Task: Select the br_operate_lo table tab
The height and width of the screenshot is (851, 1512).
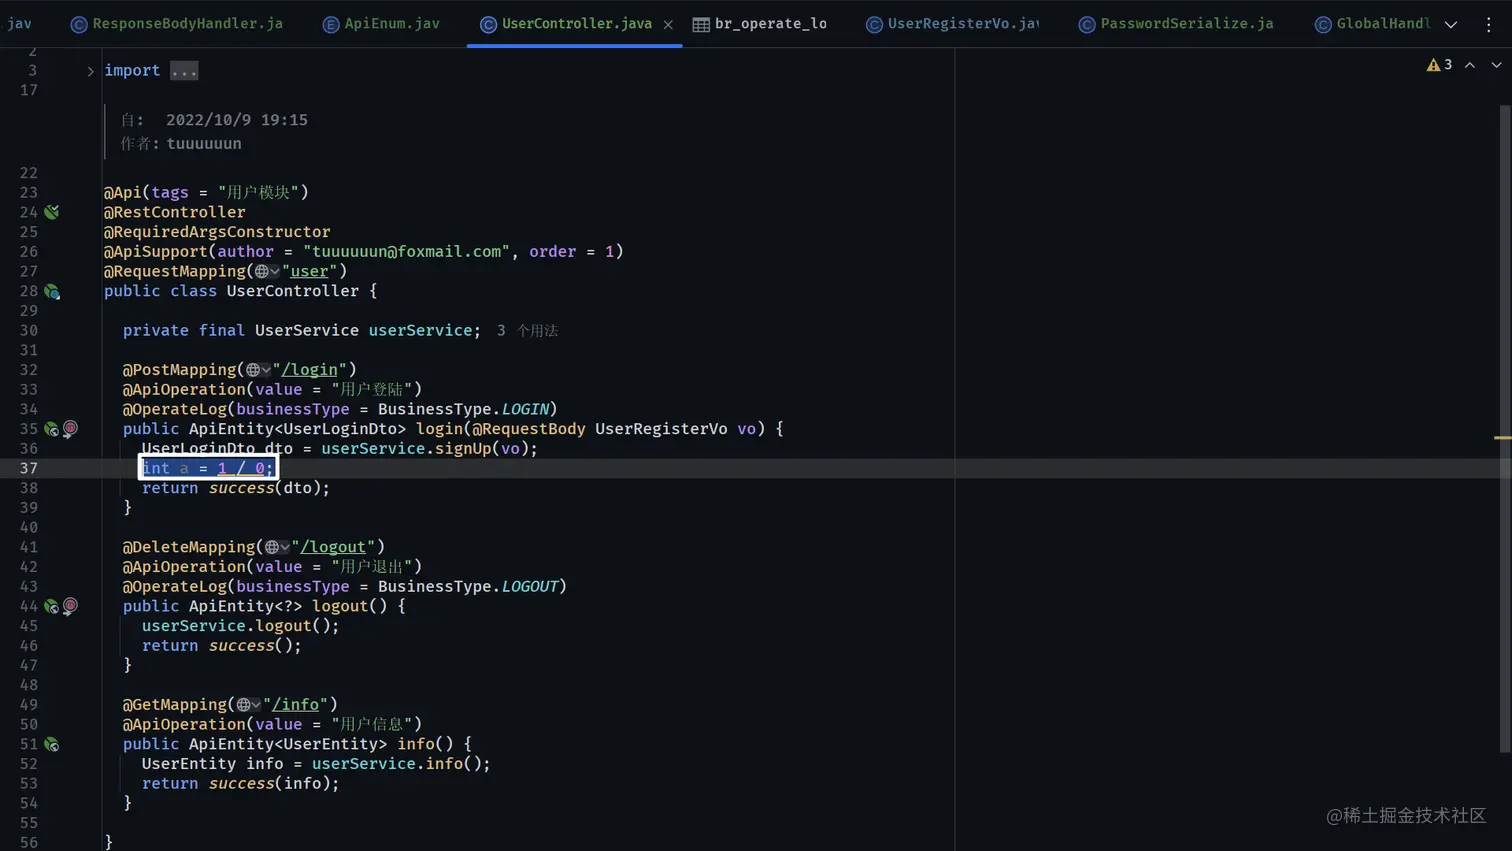Action: [x=760, y=23]
